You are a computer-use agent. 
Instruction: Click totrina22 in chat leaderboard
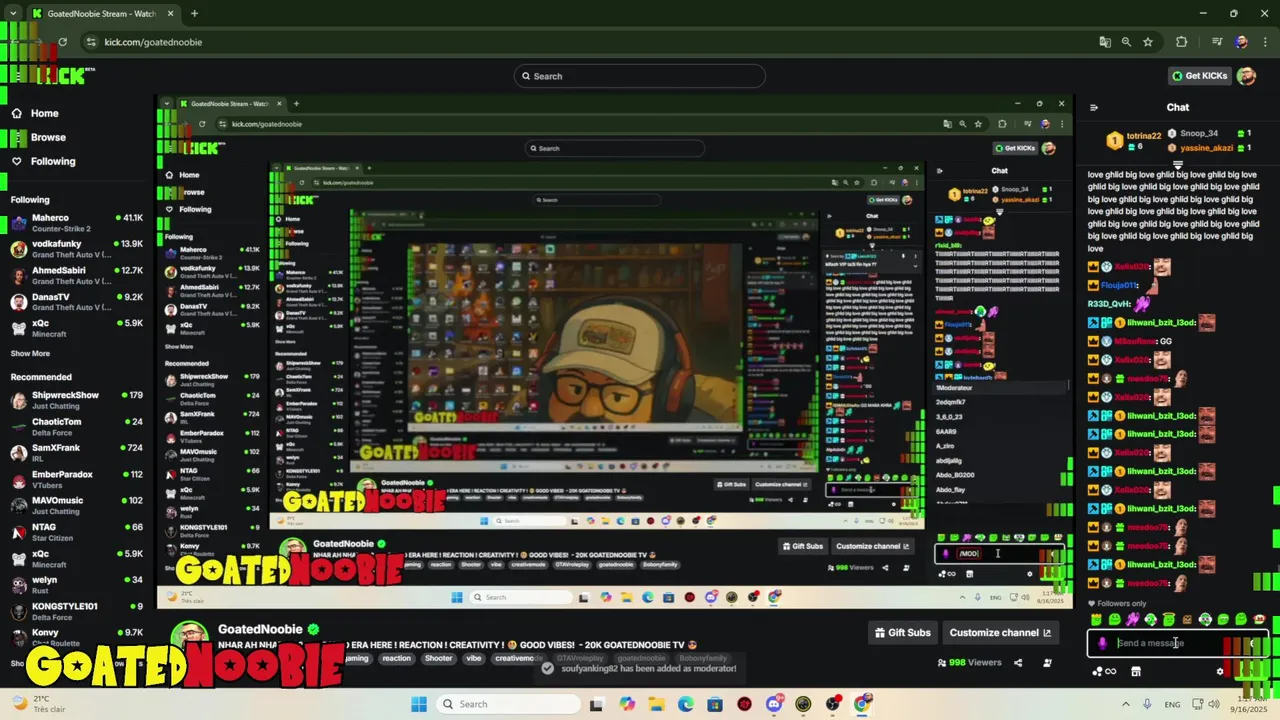point(1144,136)
